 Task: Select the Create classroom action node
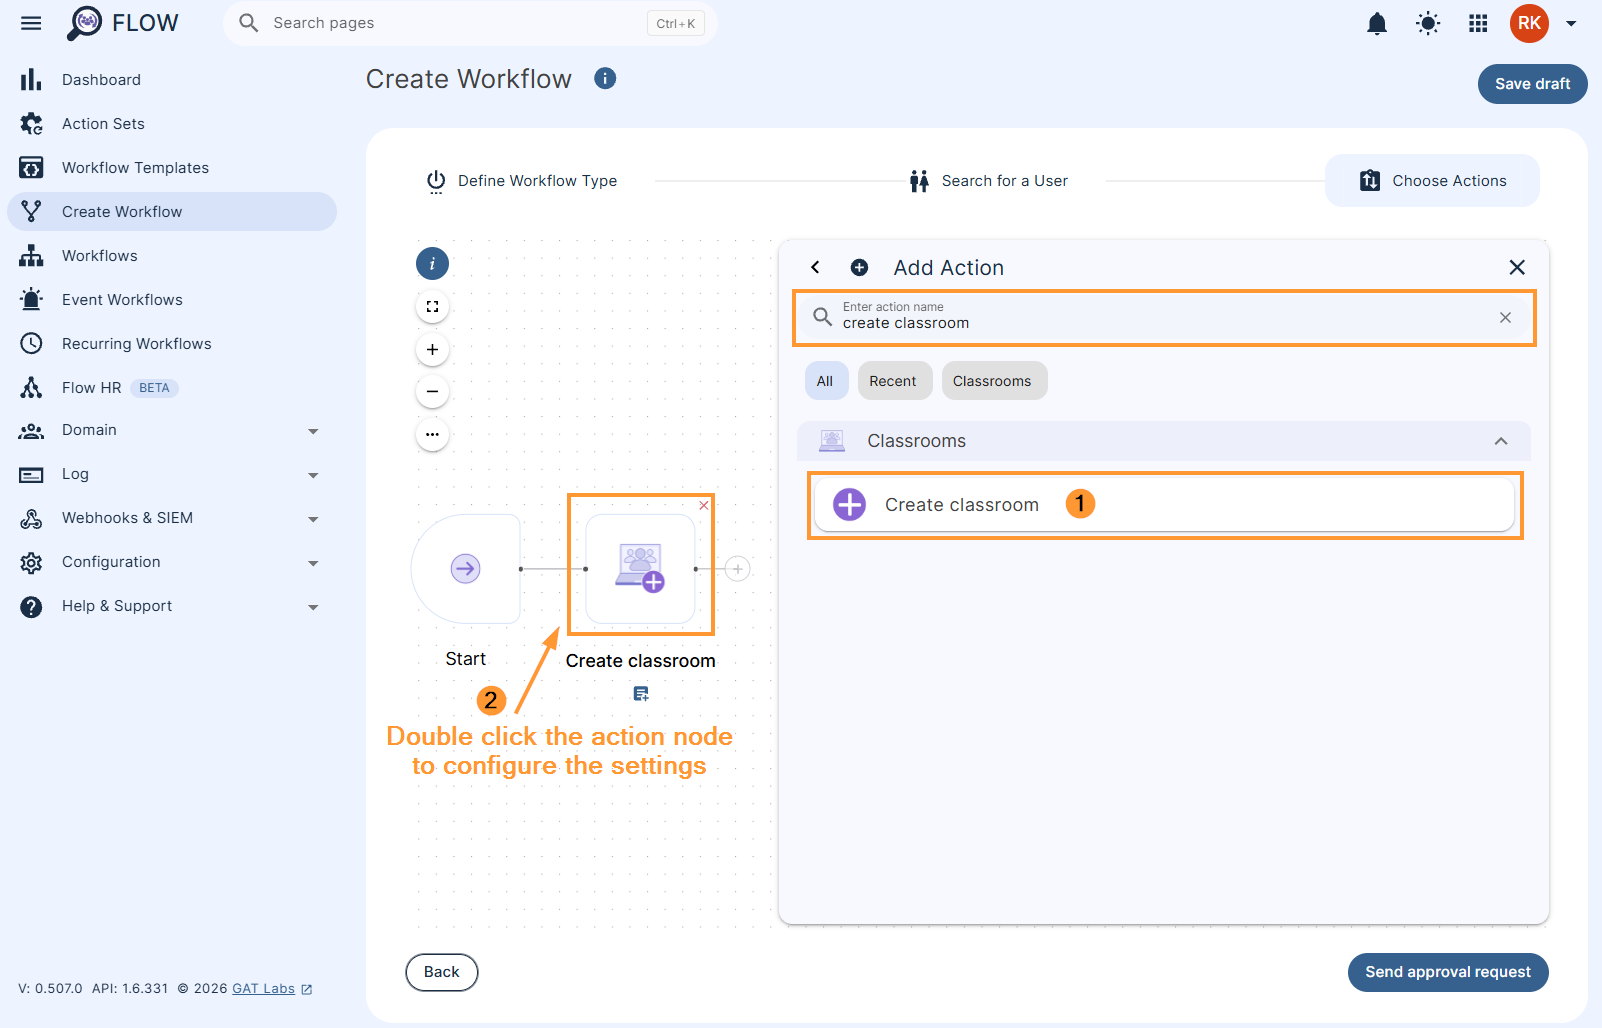(641, 569)
